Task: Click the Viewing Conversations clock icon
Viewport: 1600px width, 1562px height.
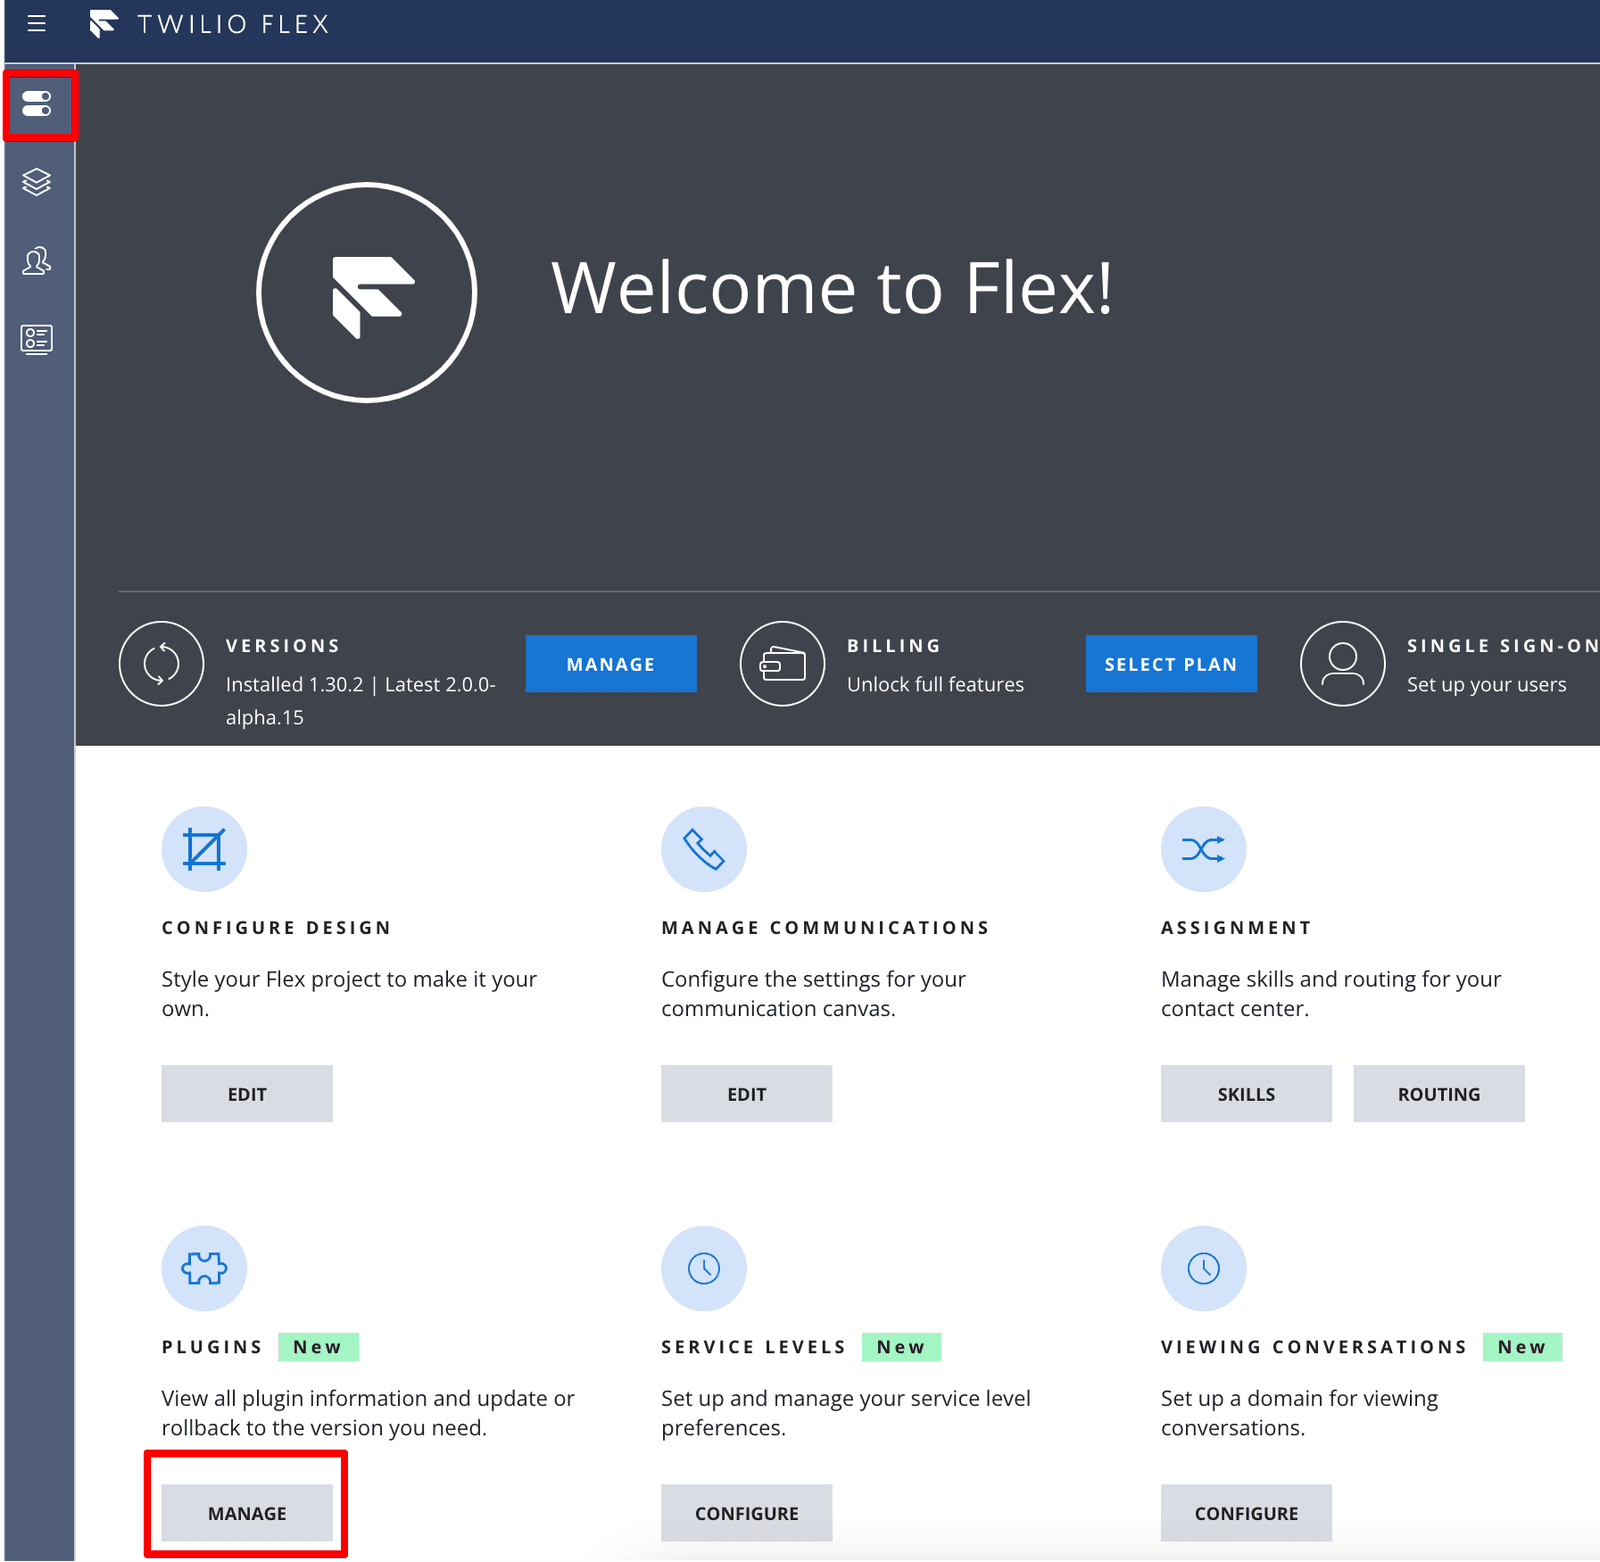Action: (1203, 1268)
